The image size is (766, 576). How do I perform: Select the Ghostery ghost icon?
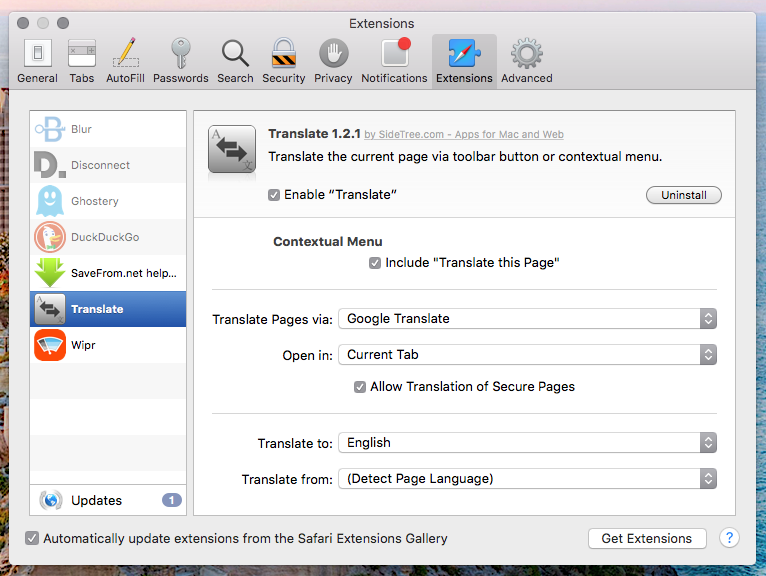point(49,201)
